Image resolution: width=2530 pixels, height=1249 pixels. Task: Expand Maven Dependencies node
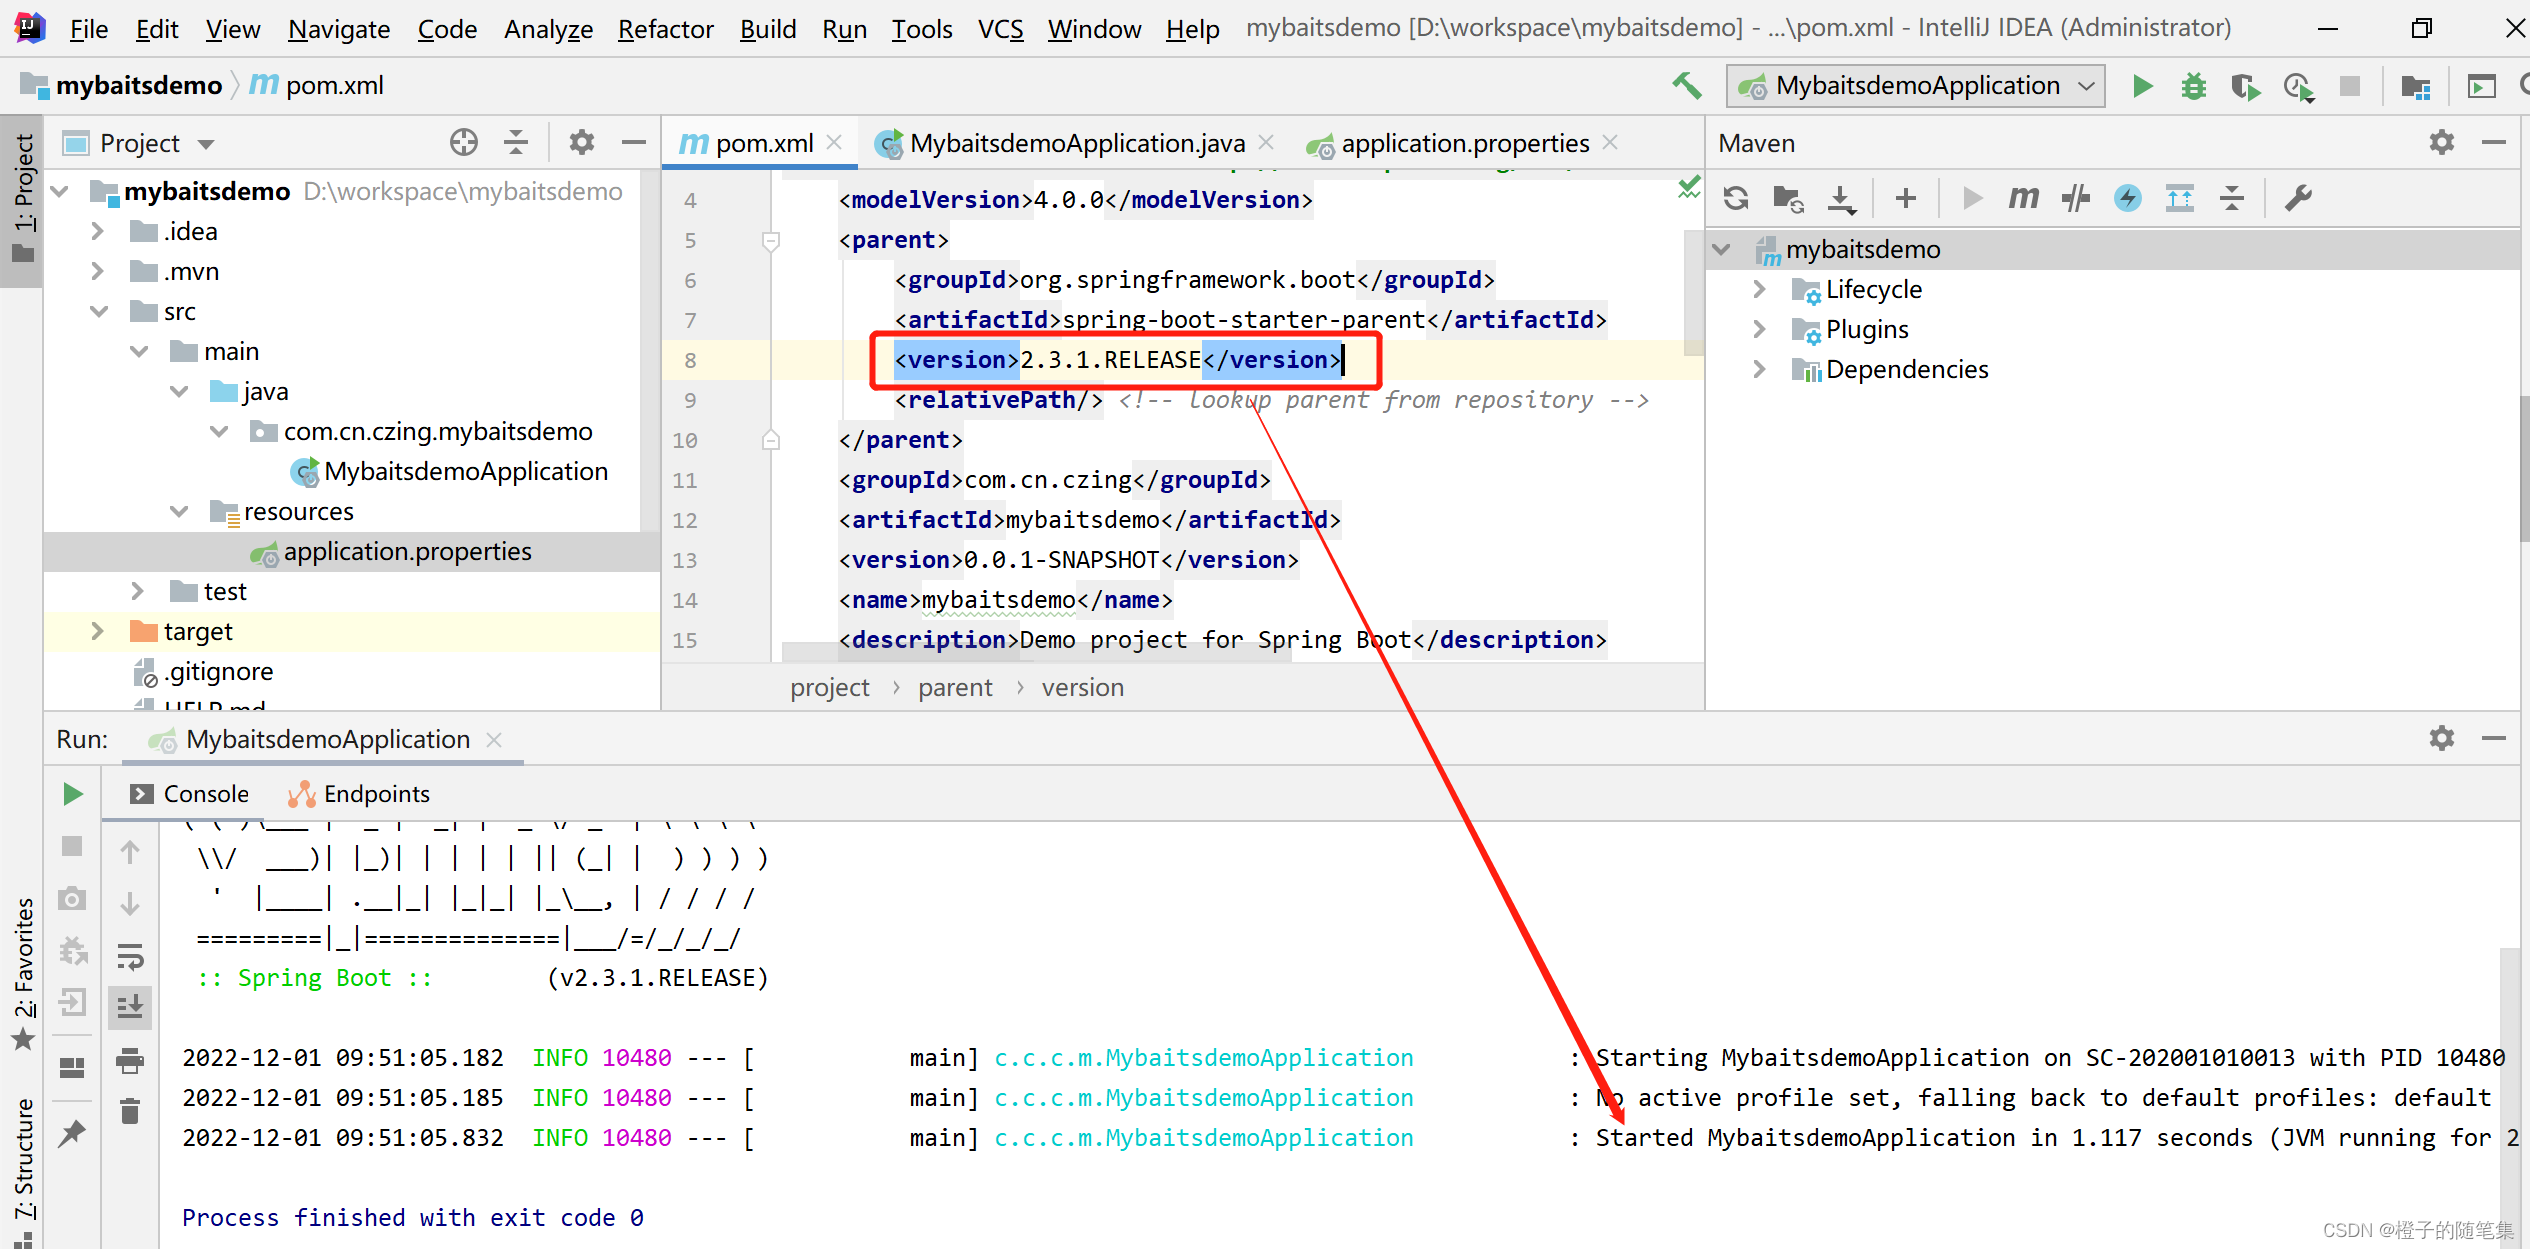[1760, 370]
